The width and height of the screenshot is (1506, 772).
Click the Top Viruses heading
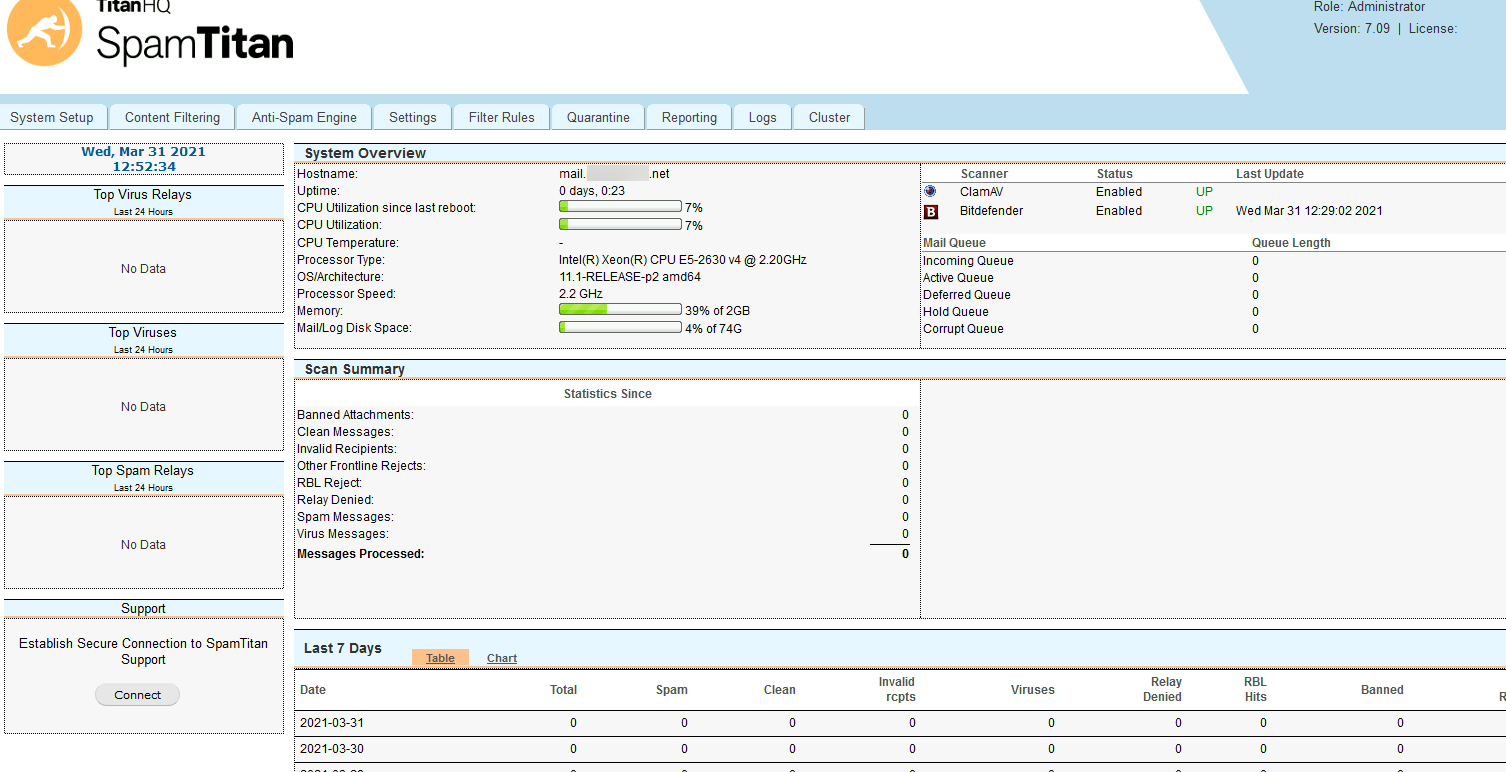pos(143,333)
